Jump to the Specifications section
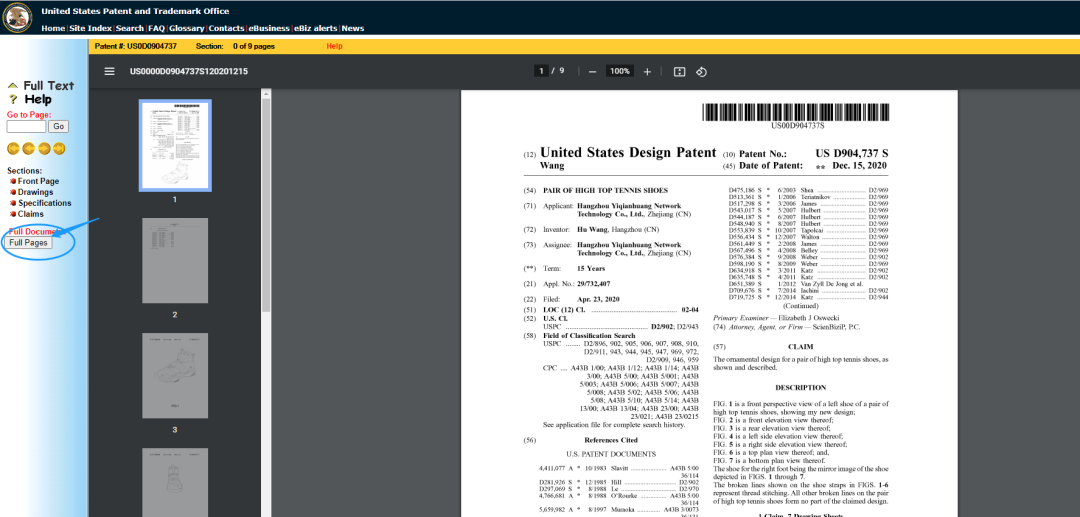Screen dimensions: 1080x517 [45, 203]
